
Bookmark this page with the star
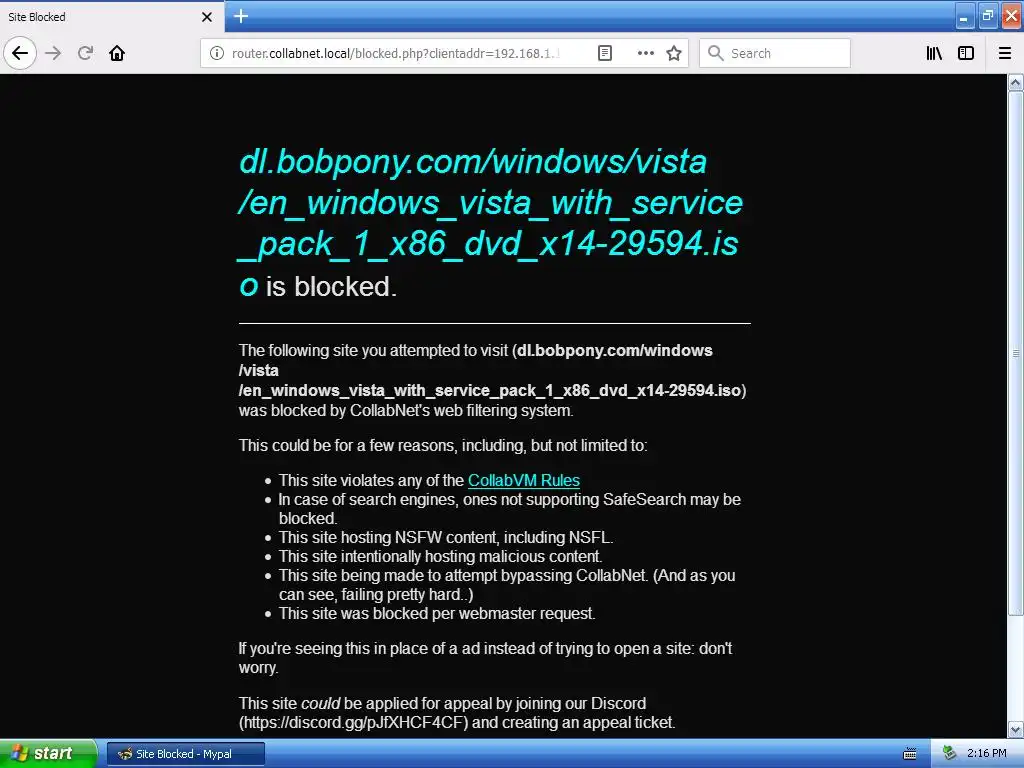[x=674, y=53]
